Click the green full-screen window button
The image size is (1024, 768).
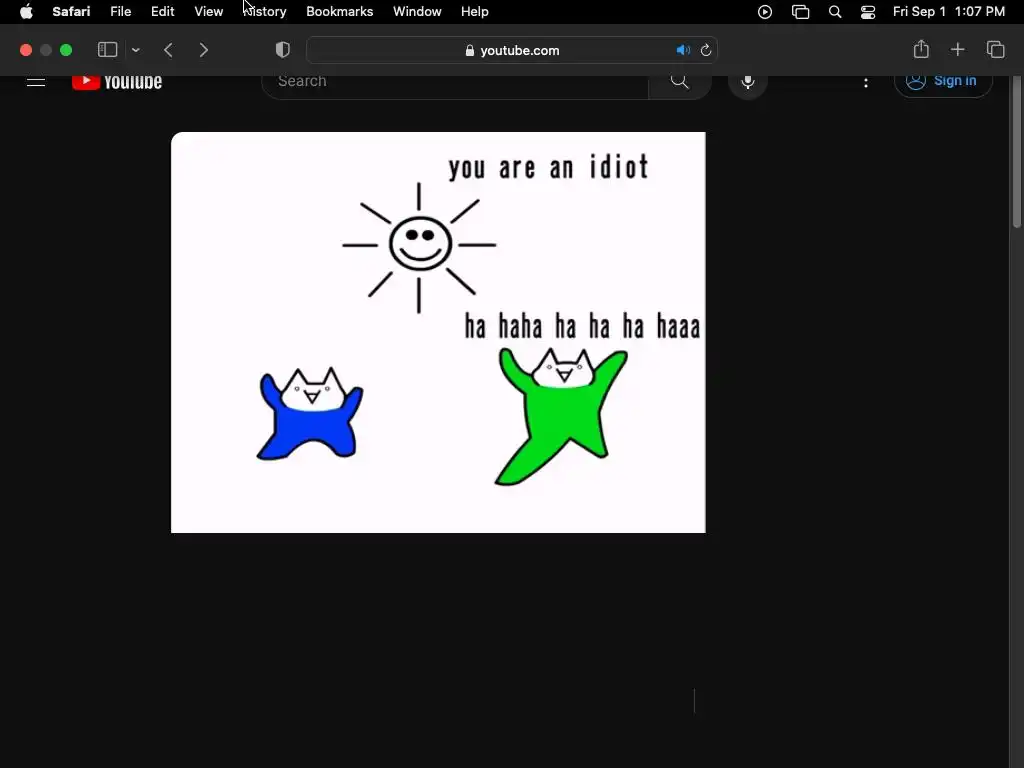[66, 50]
